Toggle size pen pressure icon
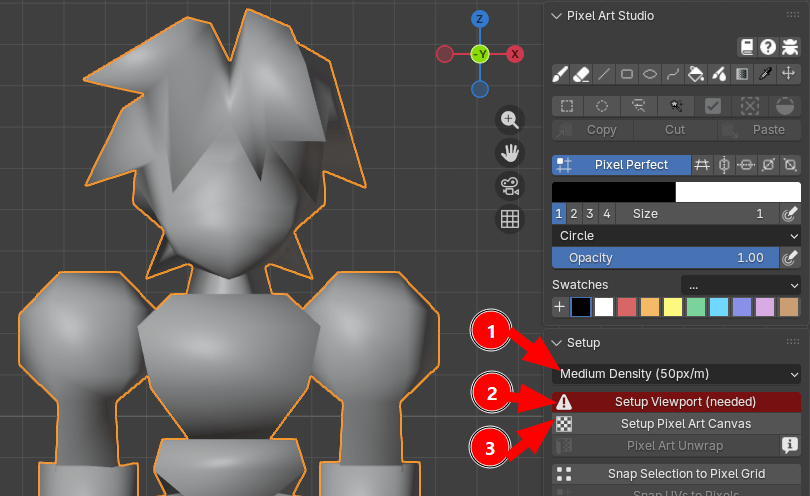This screenshot has width=810, height=496. click(x=790, y=214)
